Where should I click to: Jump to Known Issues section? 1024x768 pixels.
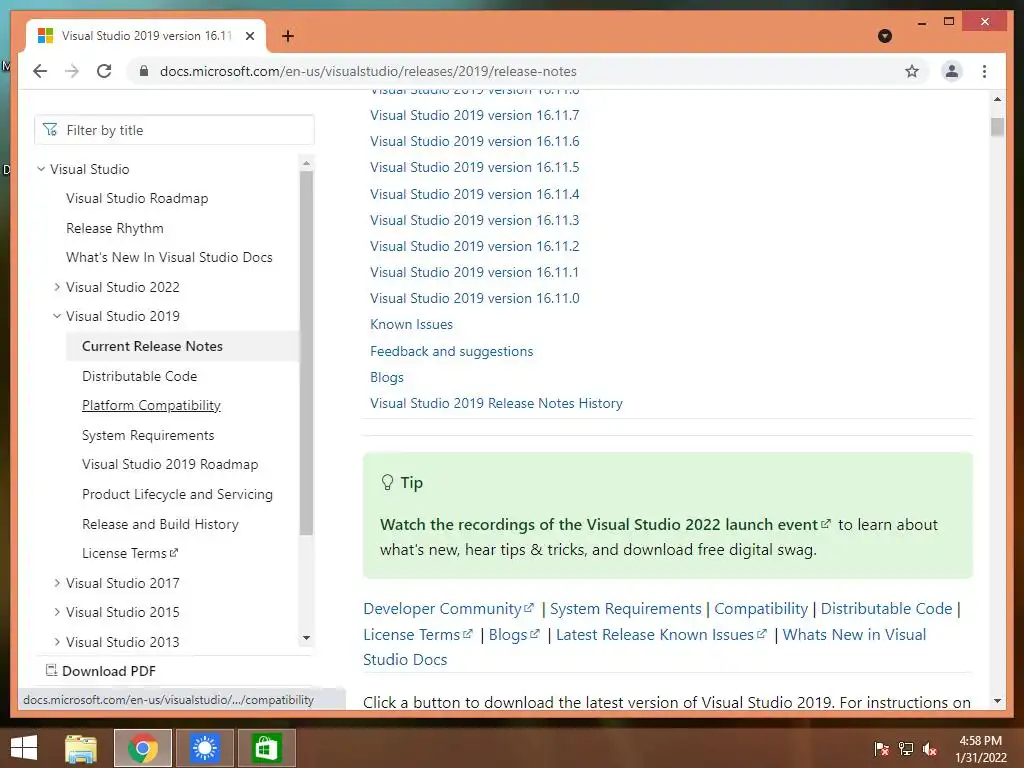[411, 325]
